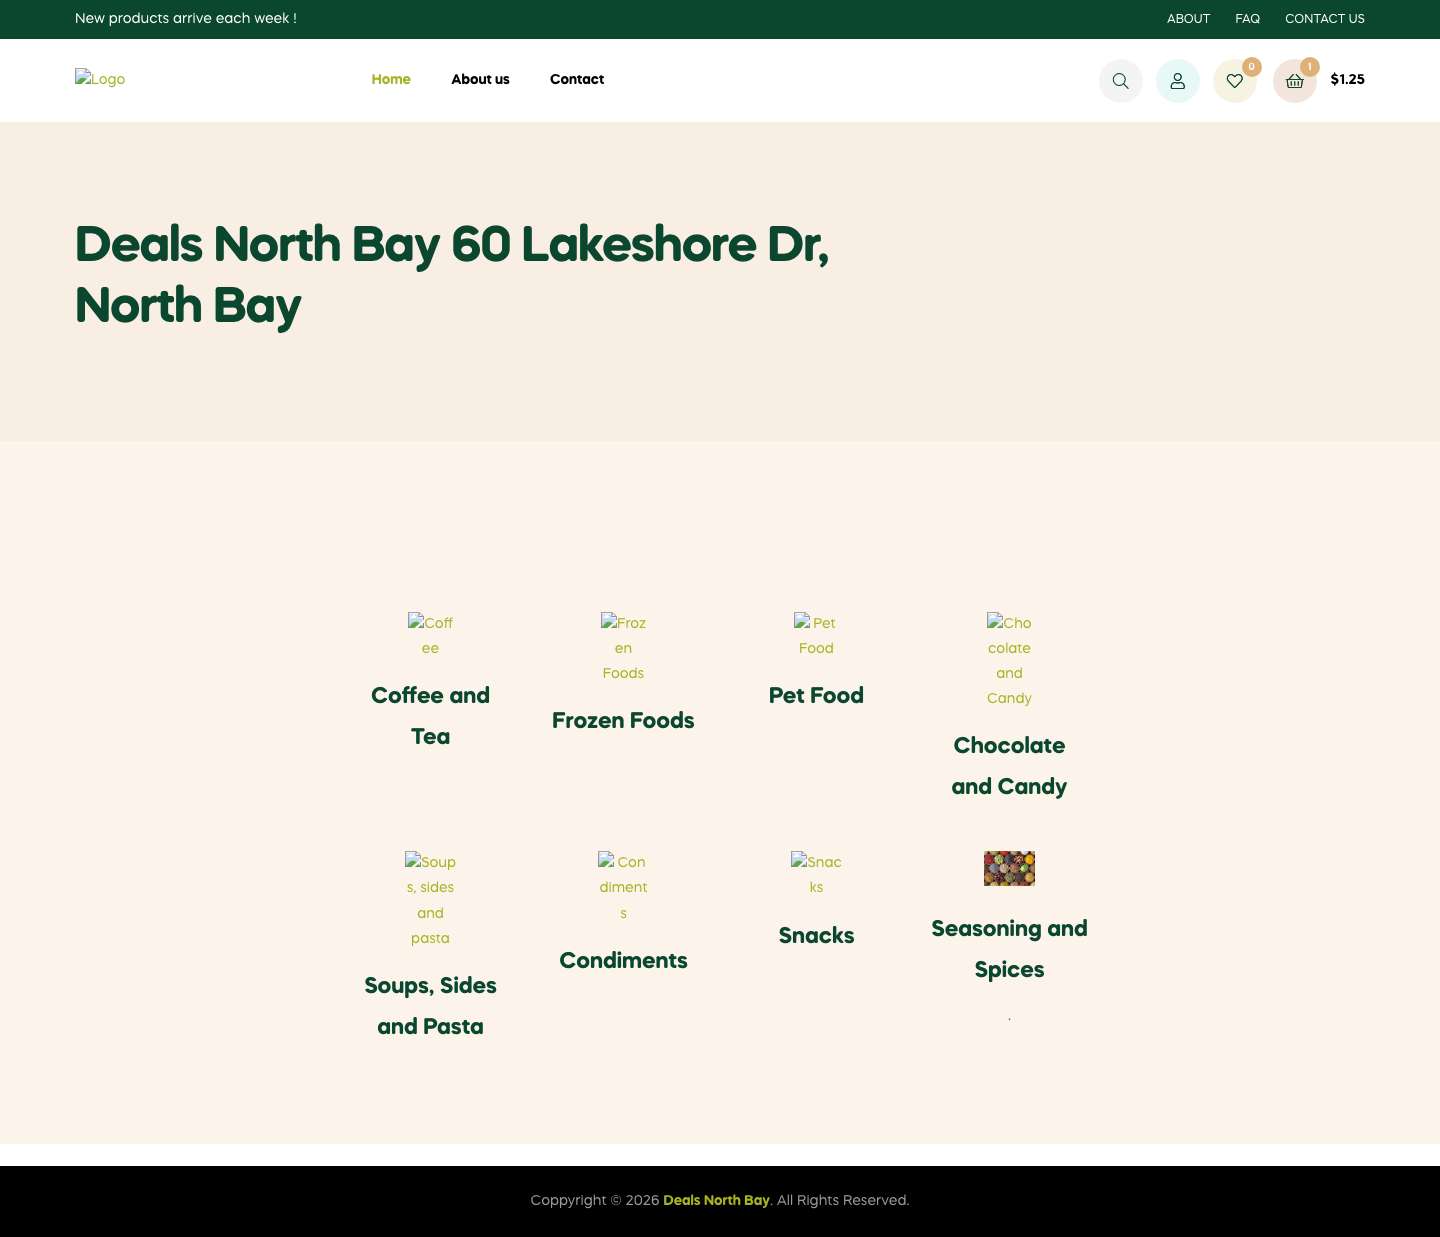
Task: Click the site Logo in the header
Action: pos(100,80)
